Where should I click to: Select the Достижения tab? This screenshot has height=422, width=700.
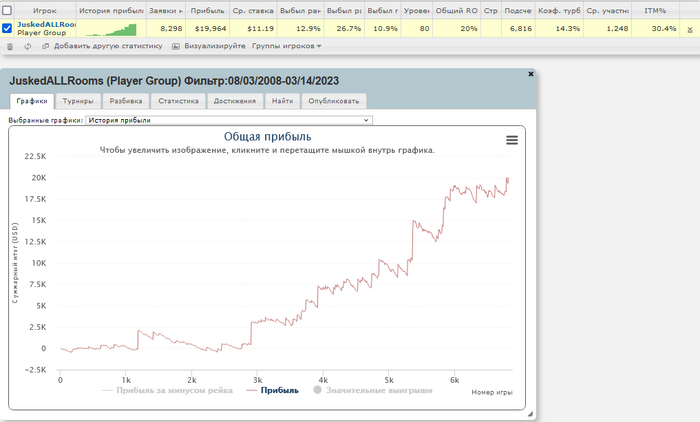pos(235,101)
